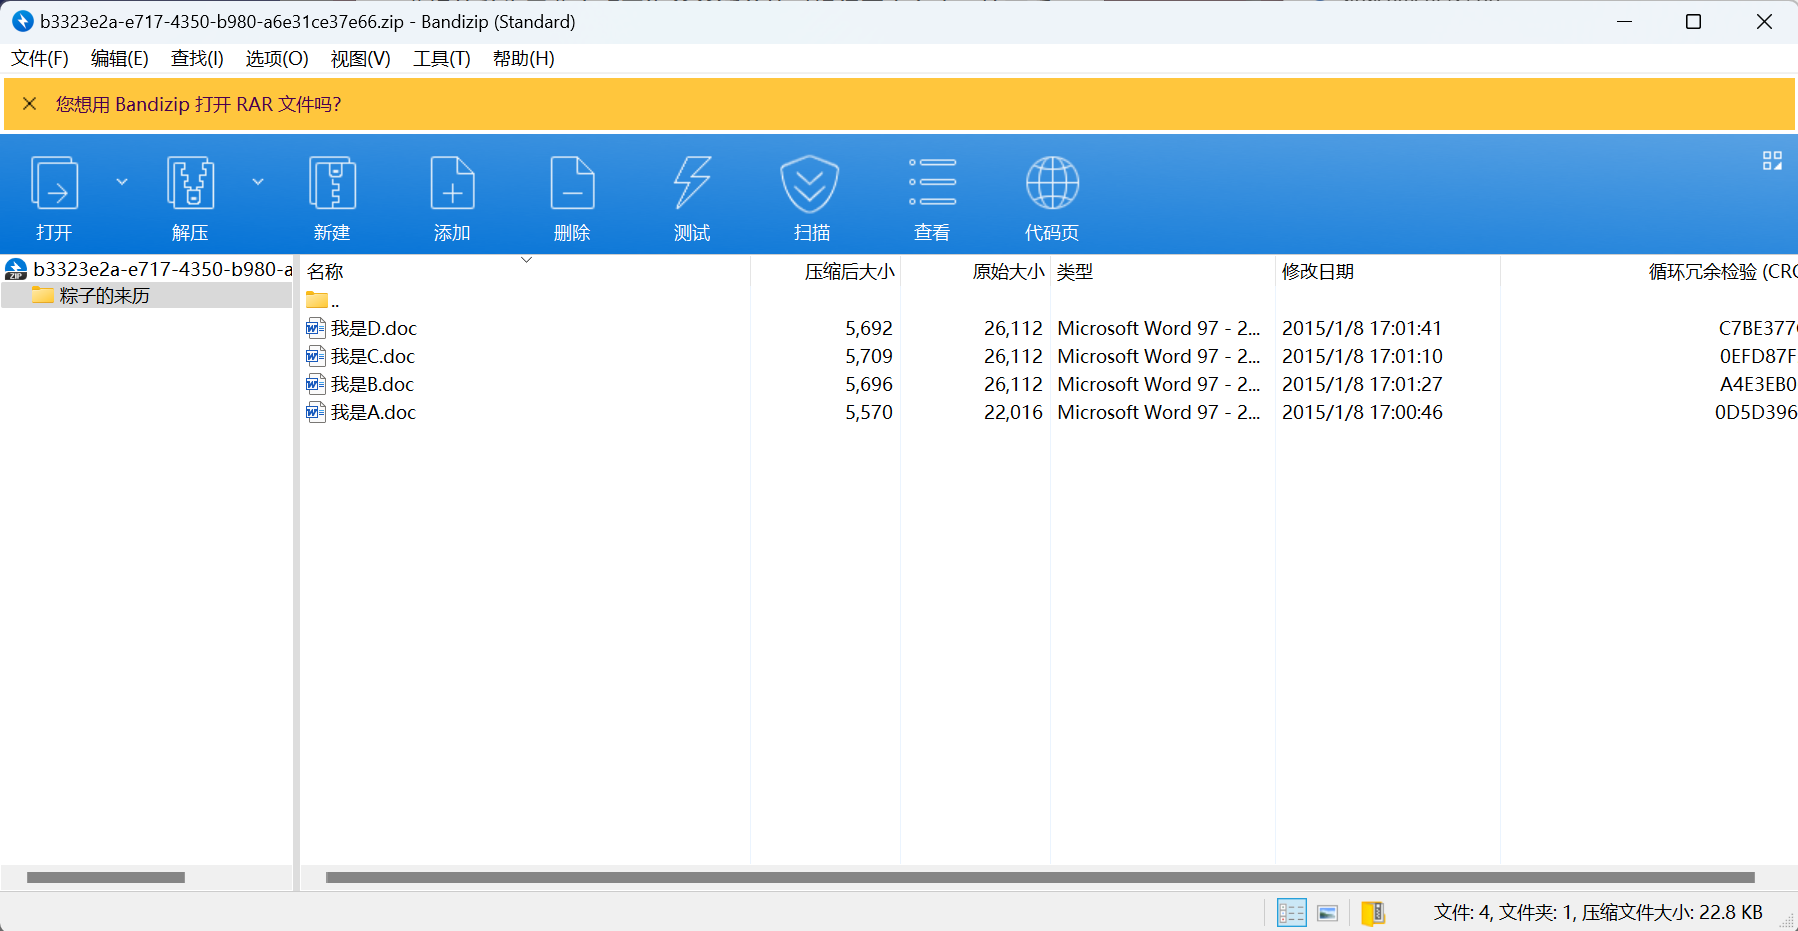1798x931 pixels.
Task: Click the 删除 (Delete) icon
Action: point(572,183)
